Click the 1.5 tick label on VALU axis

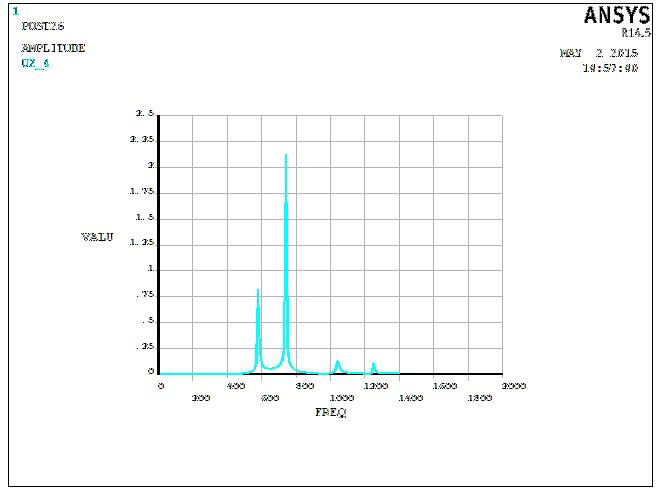pyautogui.click(x=145, y=217)
